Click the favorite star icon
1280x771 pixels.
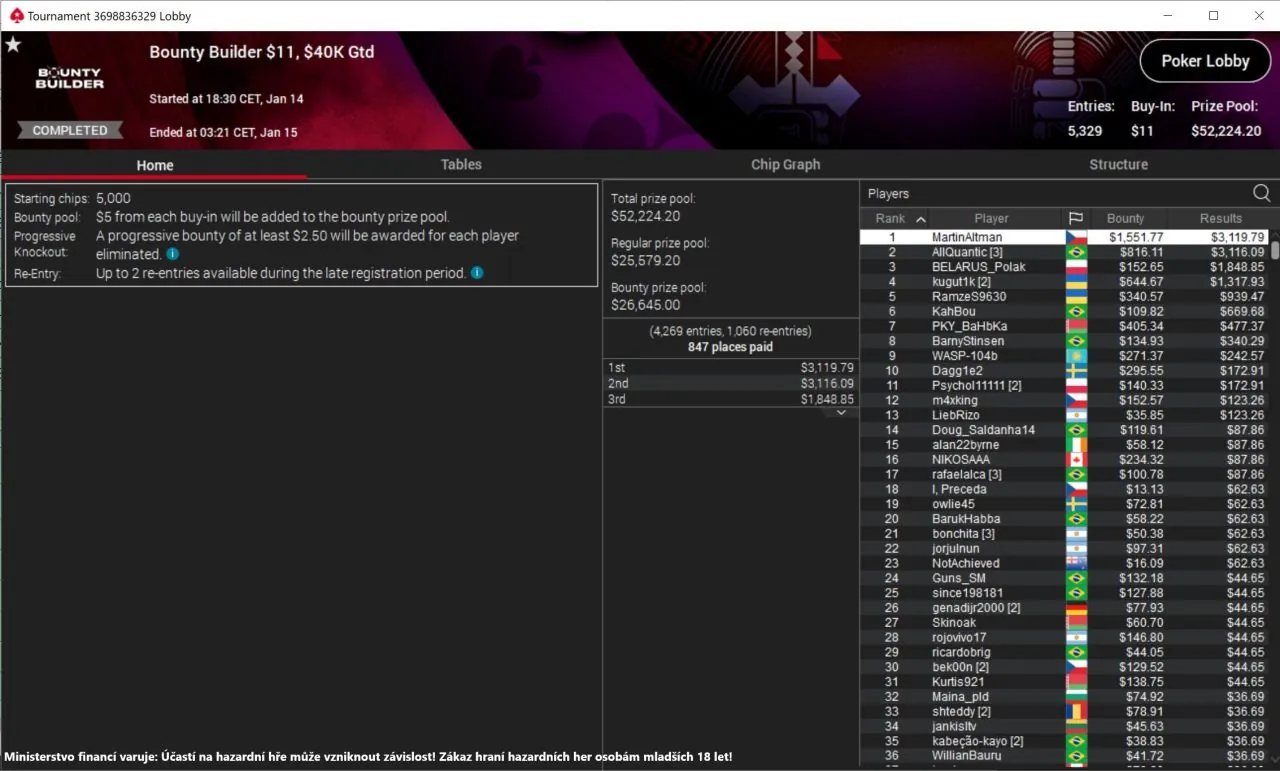(x=13, y=45)
